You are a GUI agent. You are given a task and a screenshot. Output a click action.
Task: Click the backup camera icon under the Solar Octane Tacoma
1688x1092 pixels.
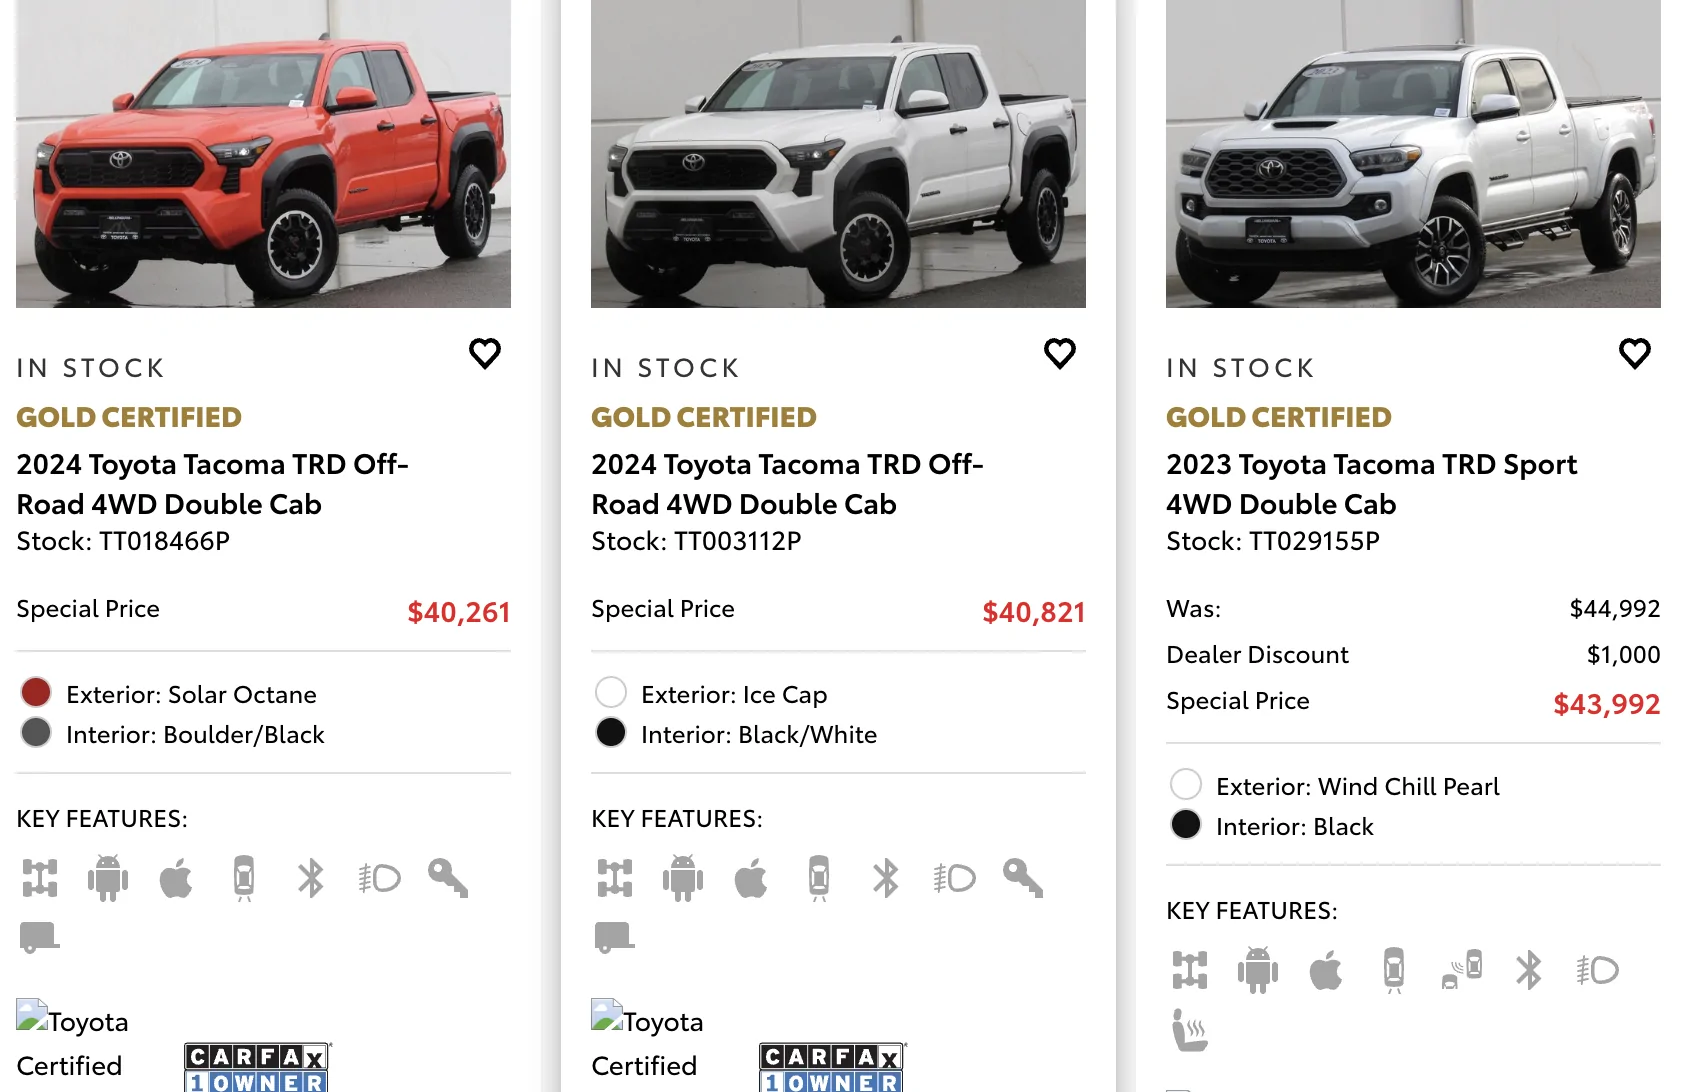click(244, 878)
